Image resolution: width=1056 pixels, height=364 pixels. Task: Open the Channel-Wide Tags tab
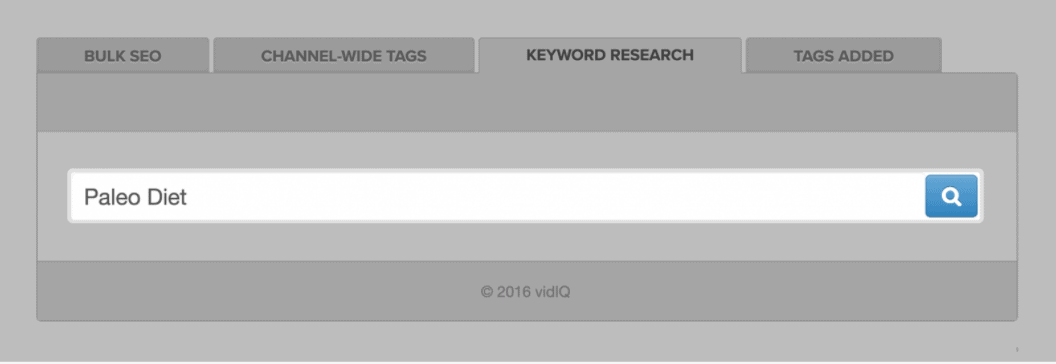click(343, 55)
